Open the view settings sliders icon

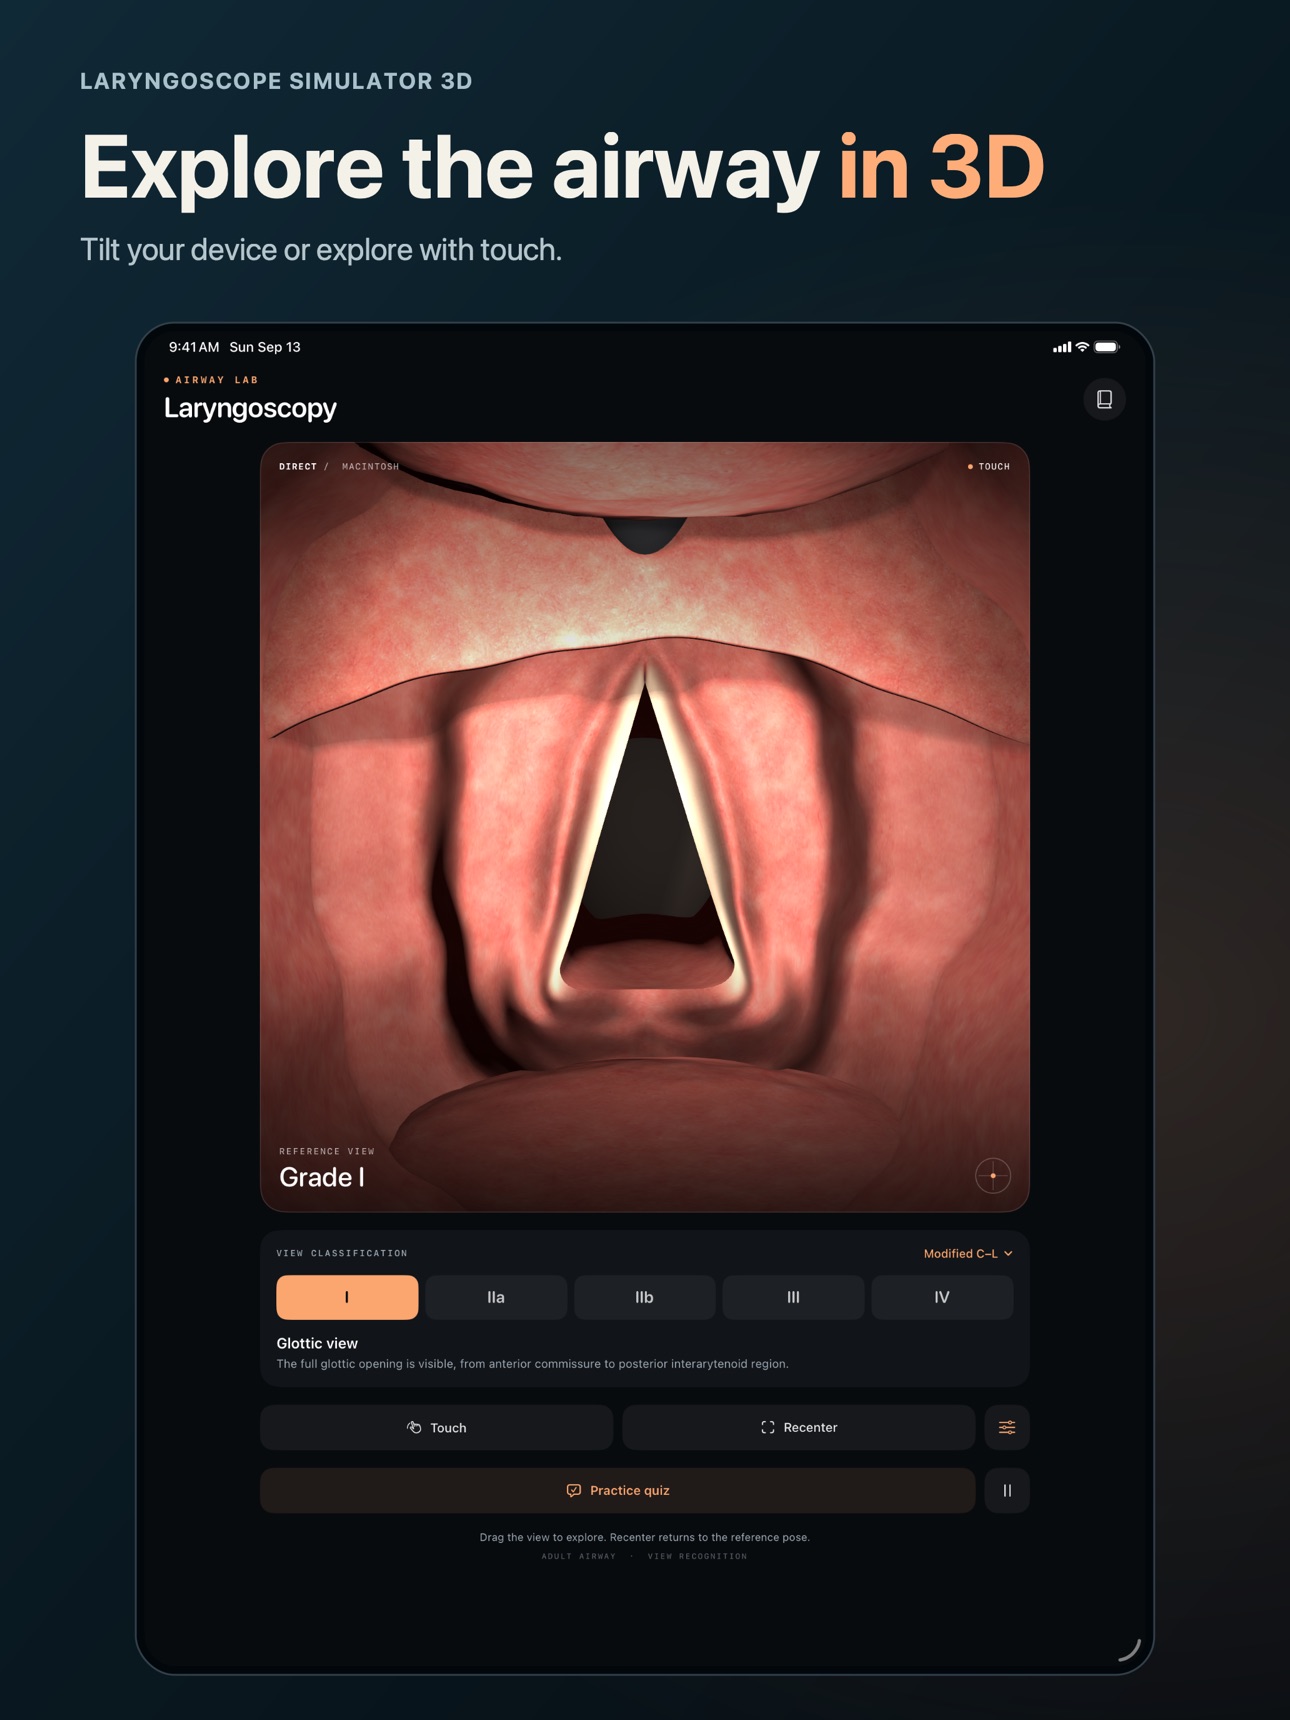(1007, 1427)
